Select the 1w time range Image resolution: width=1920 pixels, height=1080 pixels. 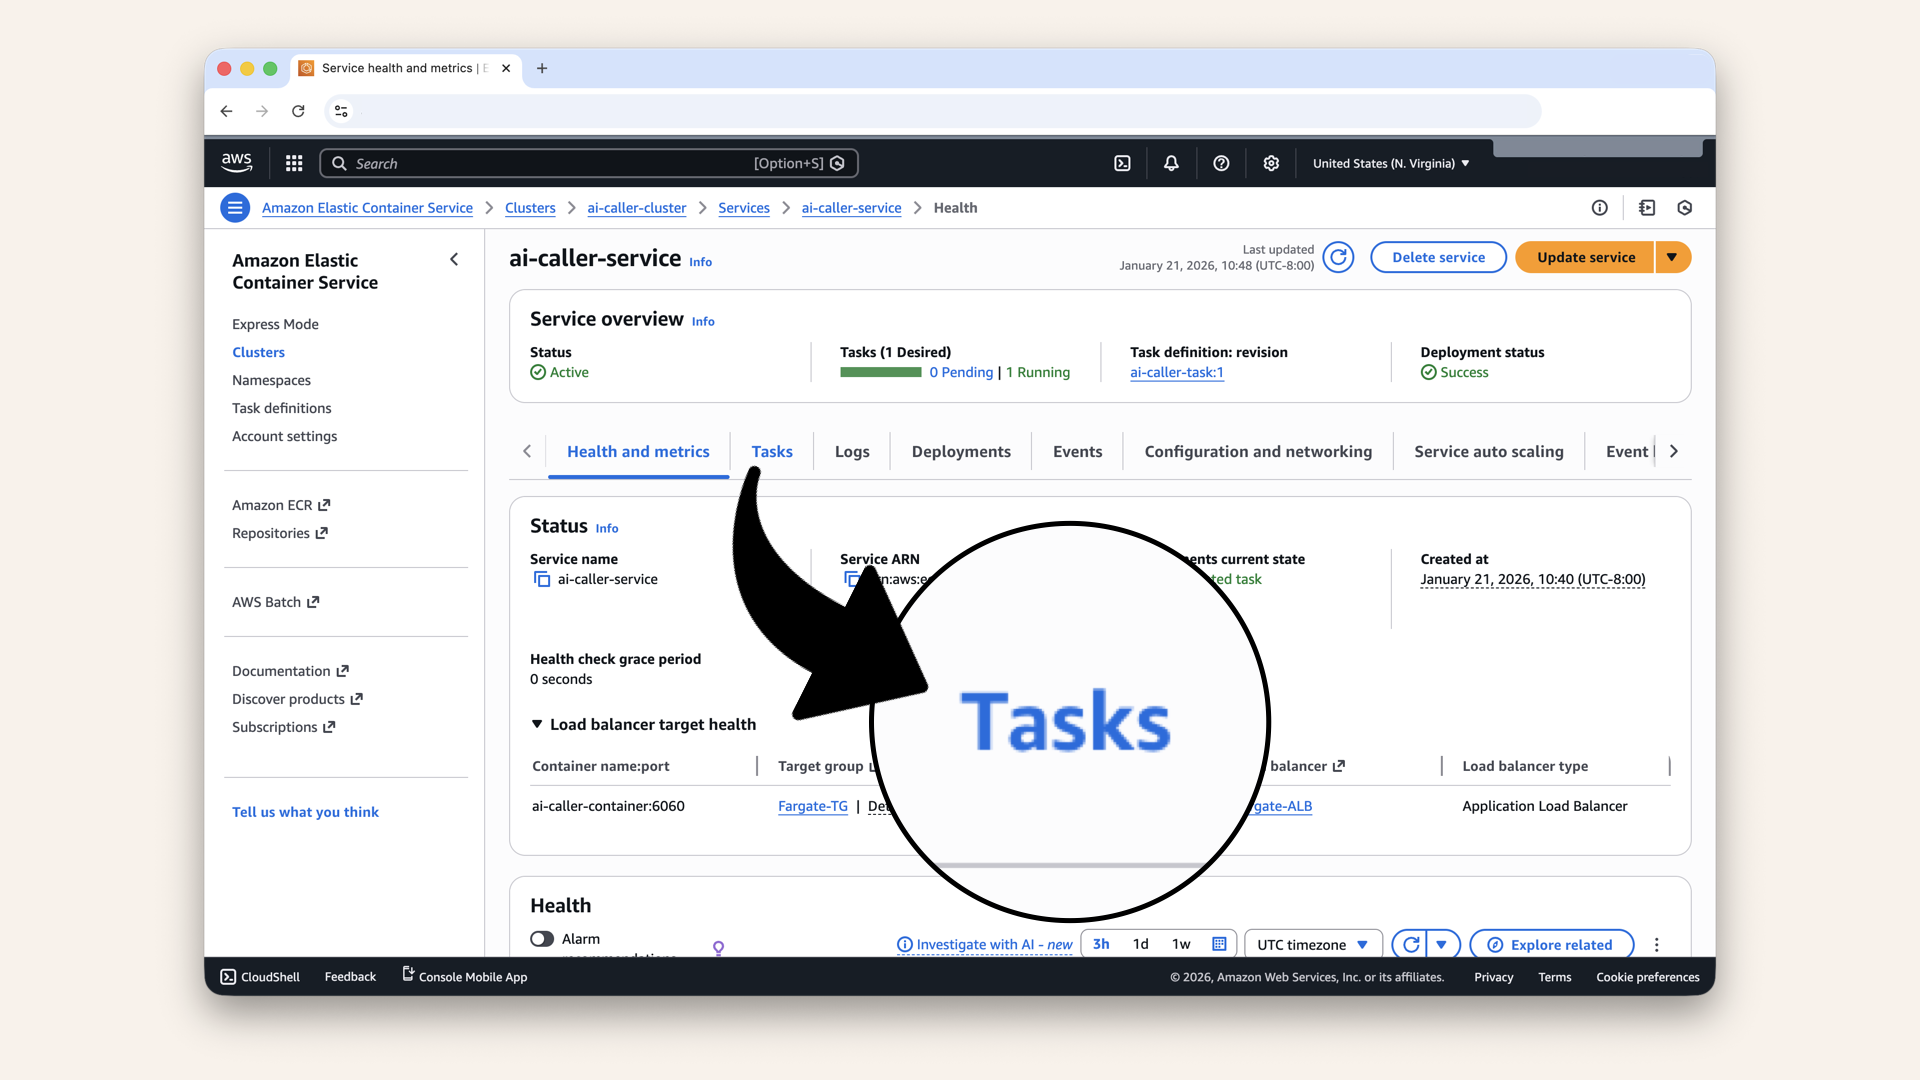[x=1180, y=944]
